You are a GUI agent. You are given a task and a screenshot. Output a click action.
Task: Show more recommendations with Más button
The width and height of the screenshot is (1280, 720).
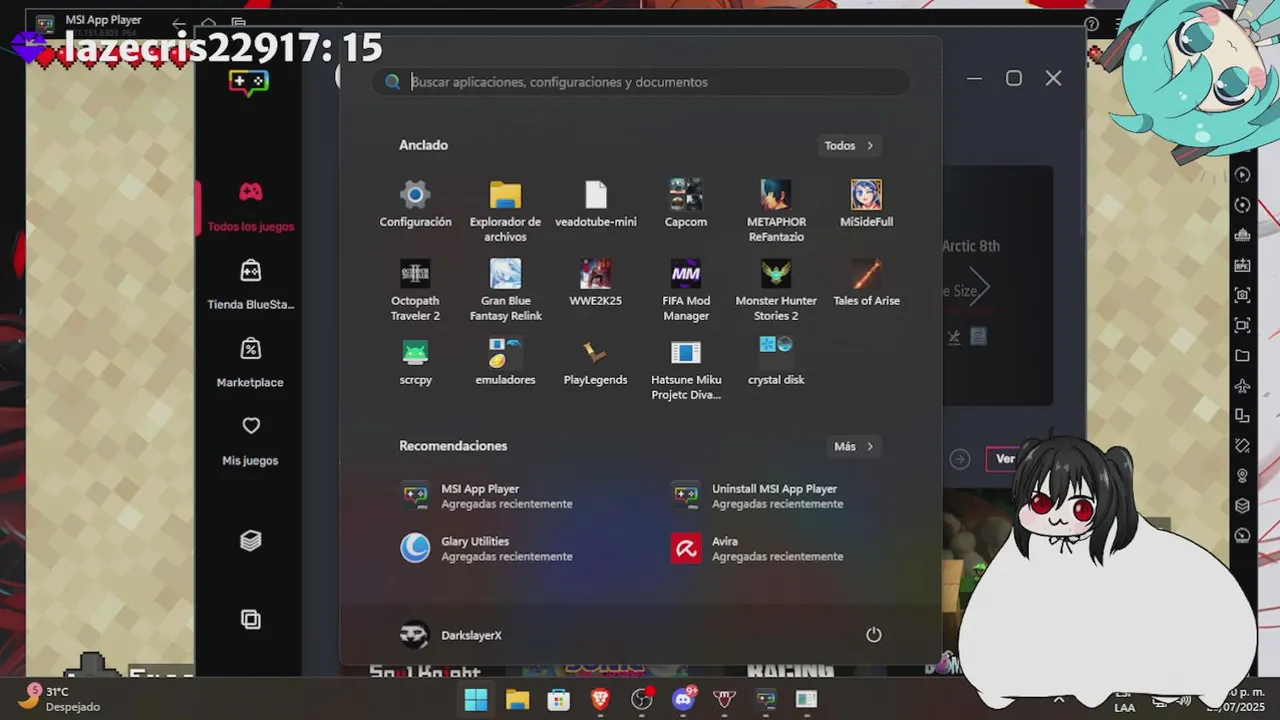[854, 446]
